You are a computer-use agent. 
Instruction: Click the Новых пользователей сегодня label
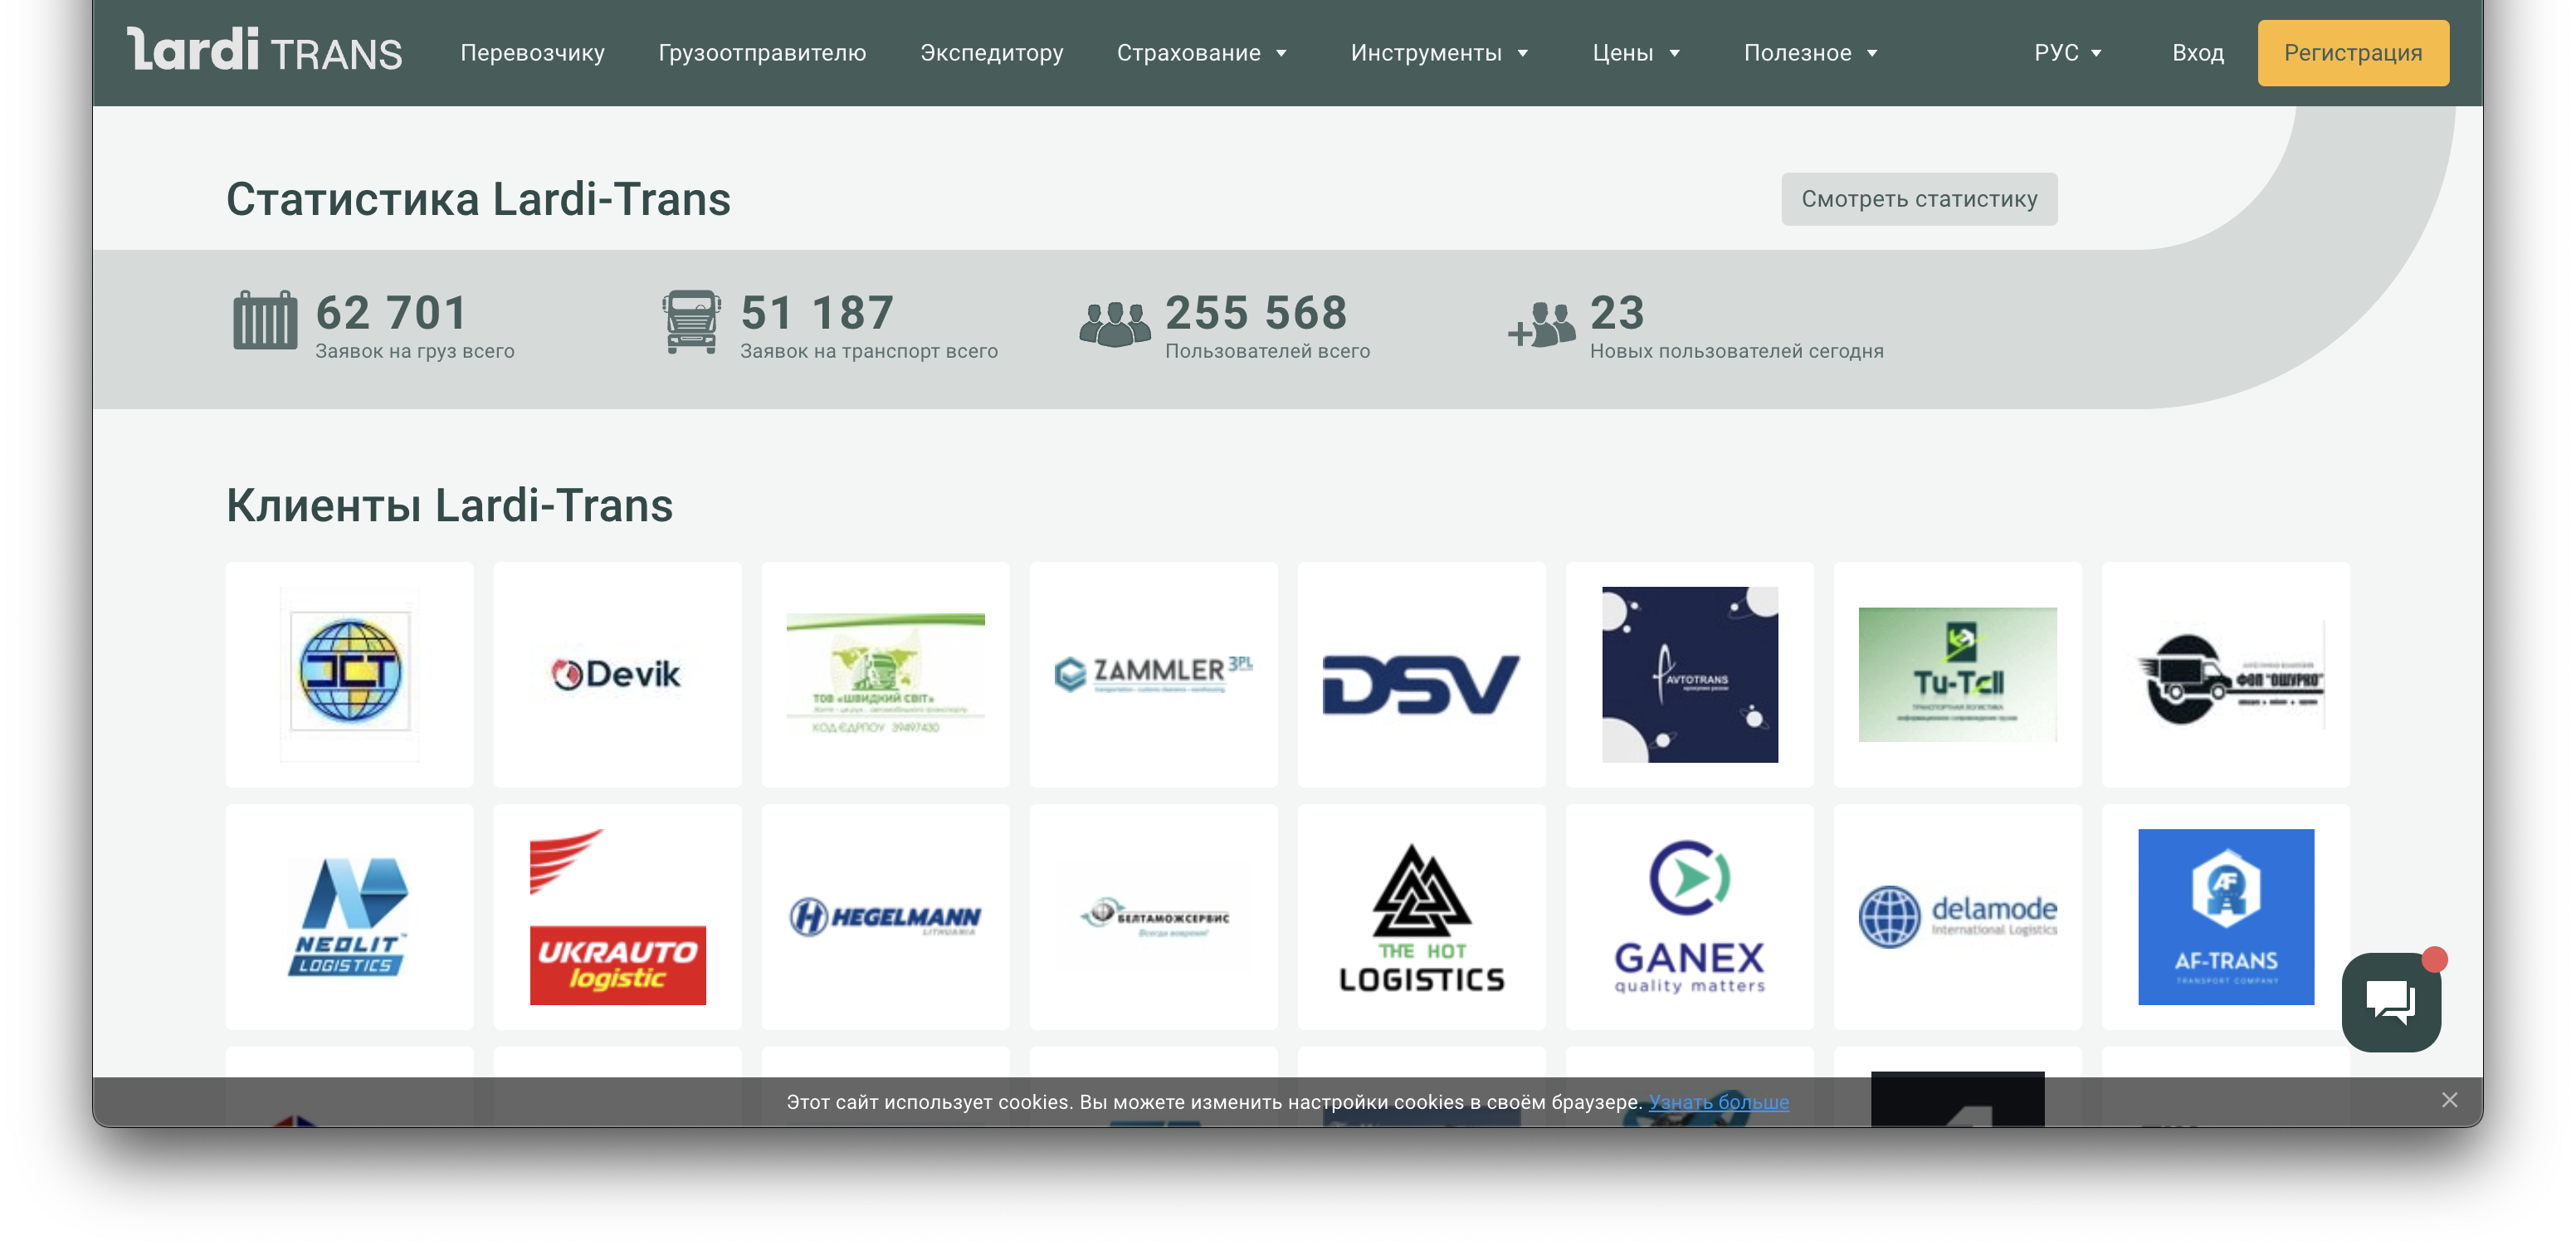[x=1736, y=351]
